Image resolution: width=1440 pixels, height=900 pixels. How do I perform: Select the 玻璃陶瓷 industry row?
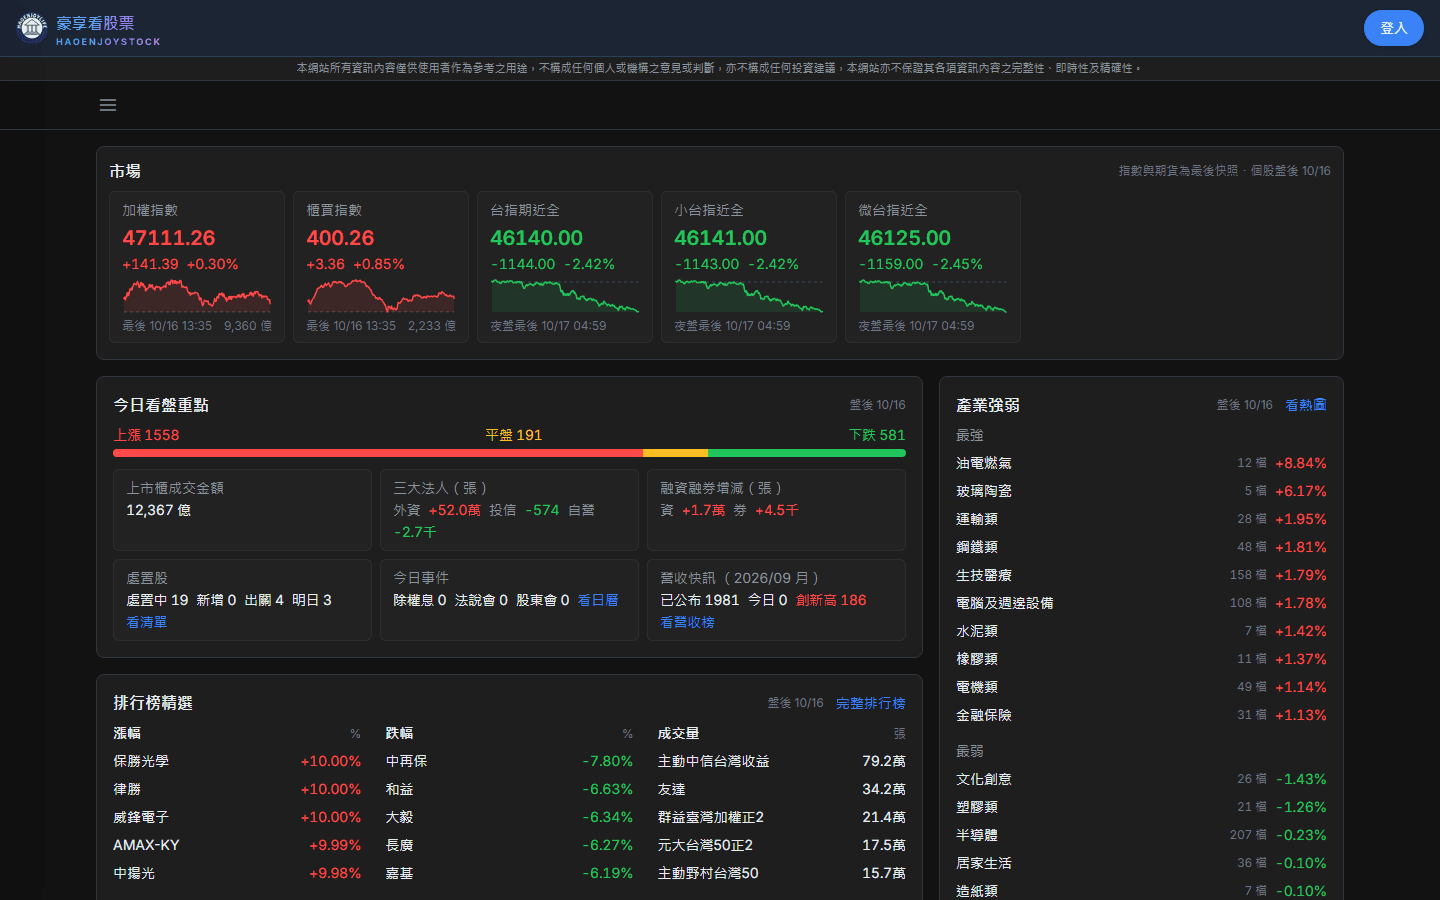(1141, 491)
